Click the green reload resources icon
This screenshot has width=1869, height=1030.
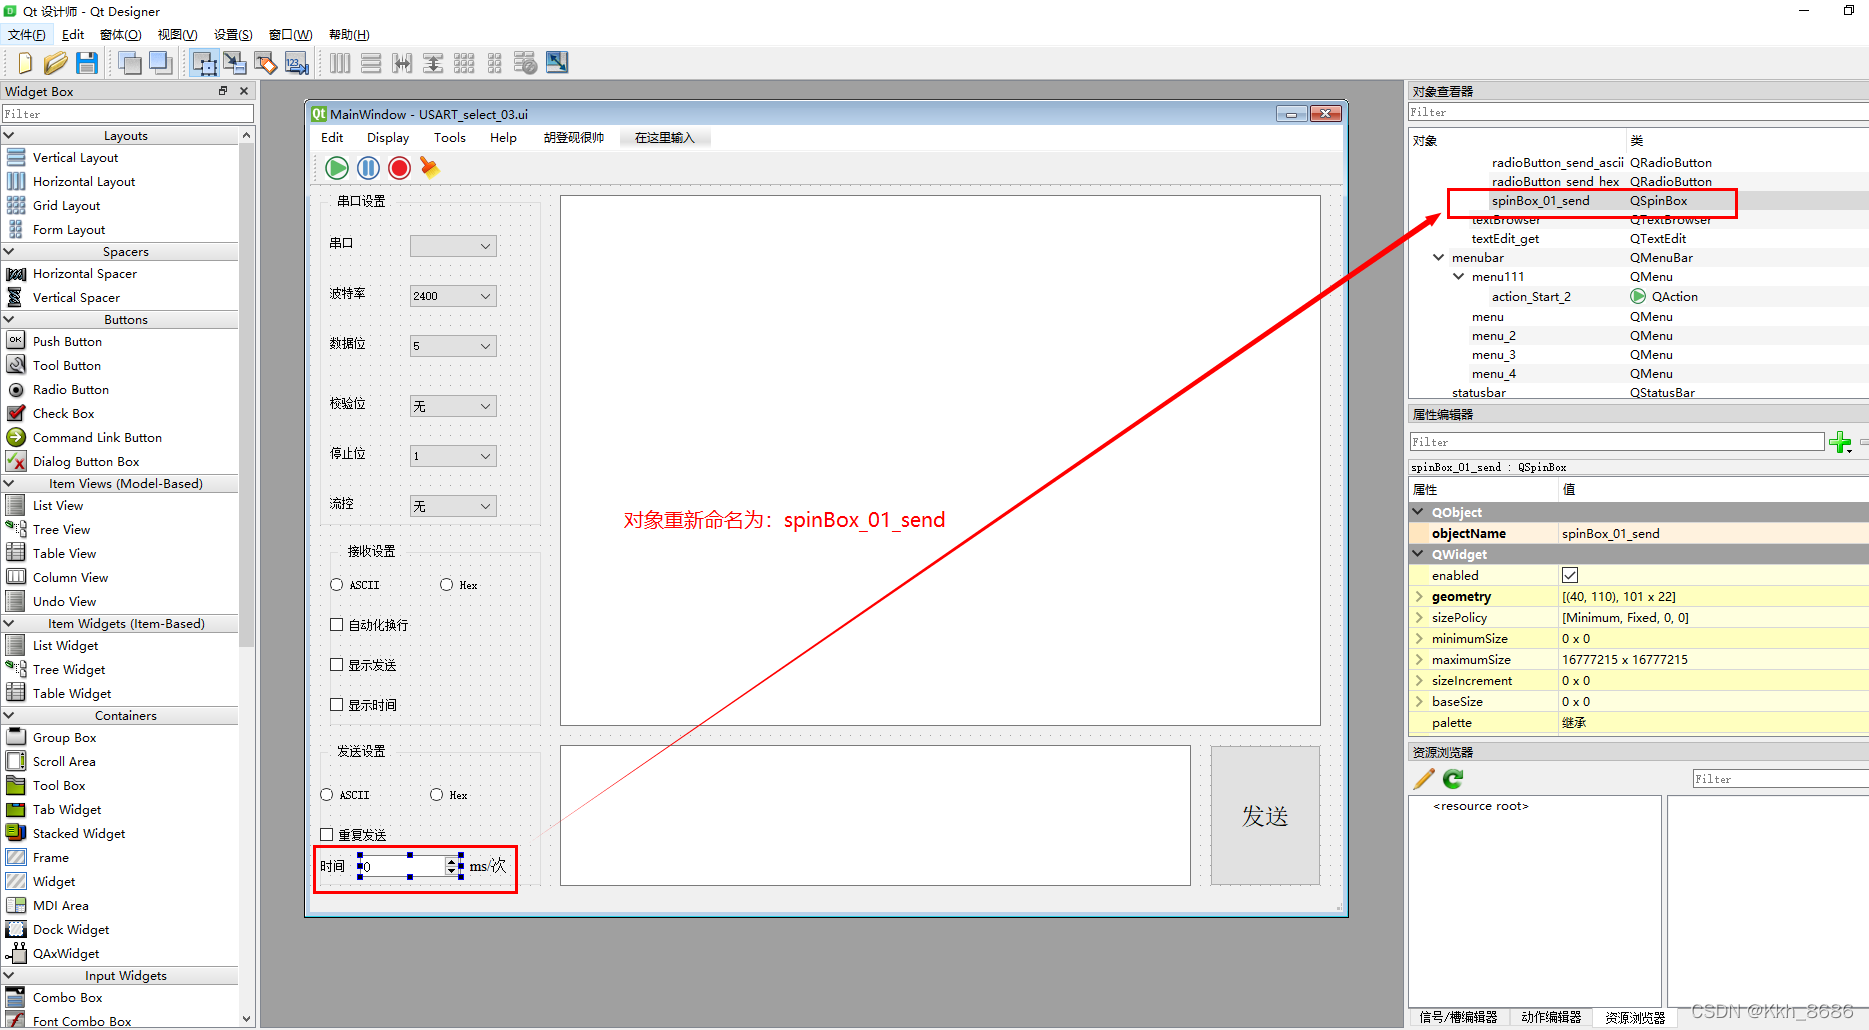click(1453, 778)
